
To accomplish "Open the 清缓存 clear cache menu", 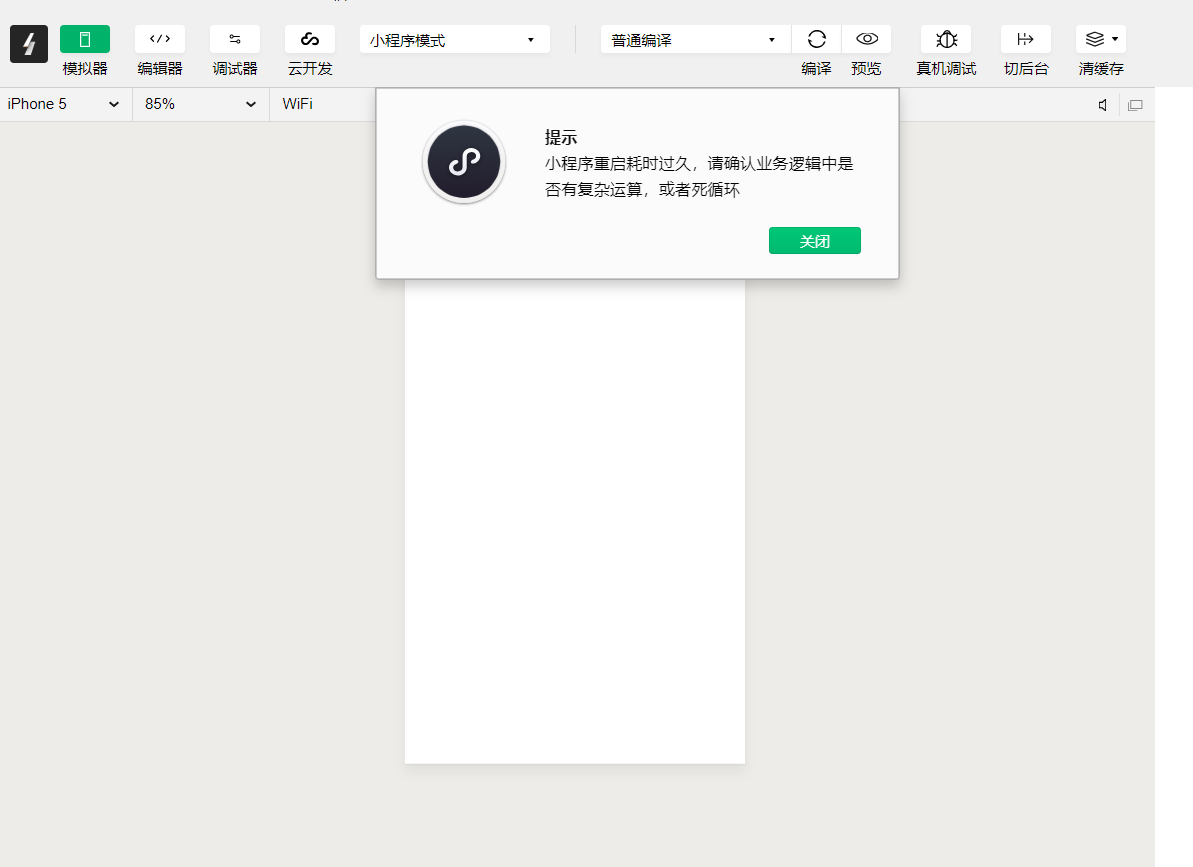I will pyautogui.click(x=1101, y=40).
